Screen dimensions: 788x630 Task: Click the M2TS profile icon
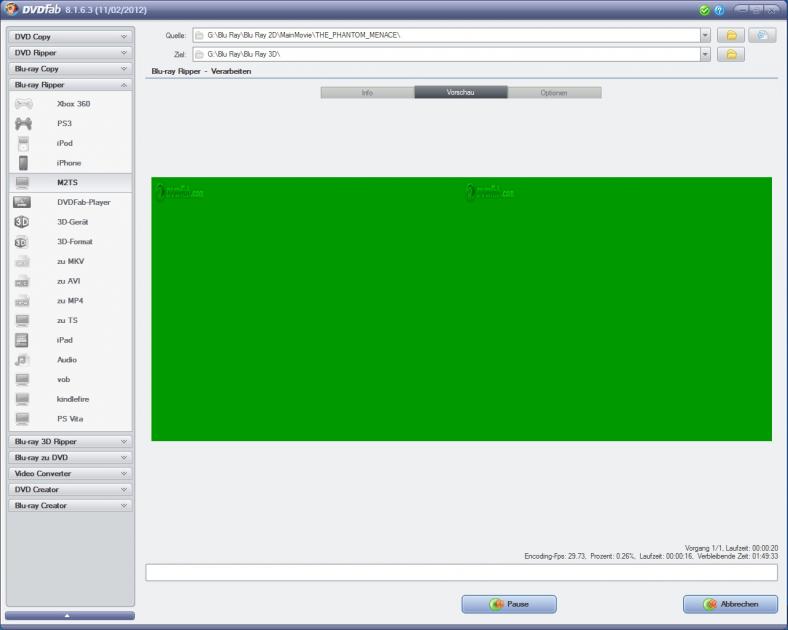pyautogui.click(x=22, y=182)
